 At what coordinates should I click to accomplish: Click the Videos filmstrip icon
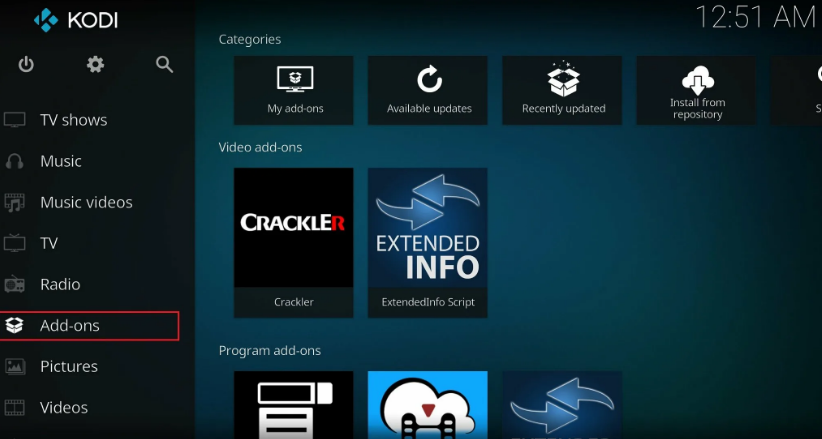click(x=14, y=407)
